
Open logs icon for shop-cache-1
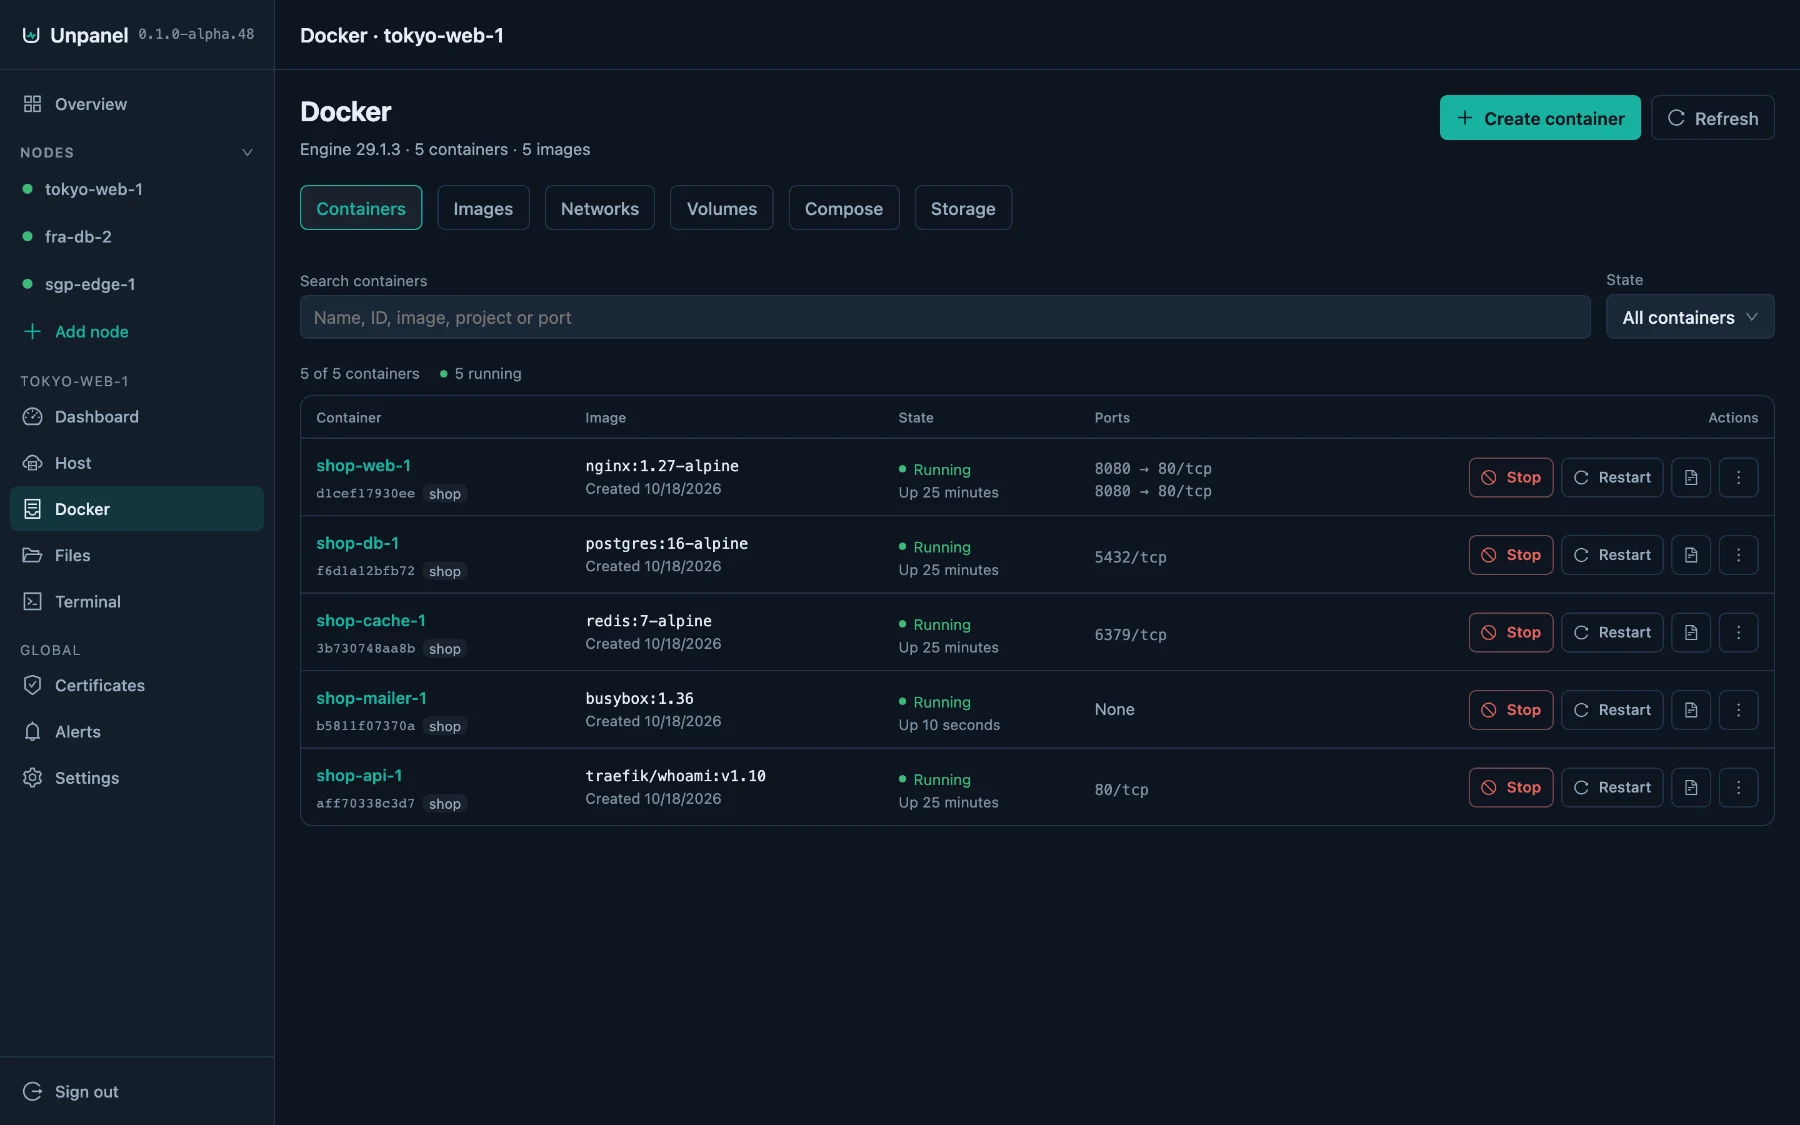tap(1691, 632)
